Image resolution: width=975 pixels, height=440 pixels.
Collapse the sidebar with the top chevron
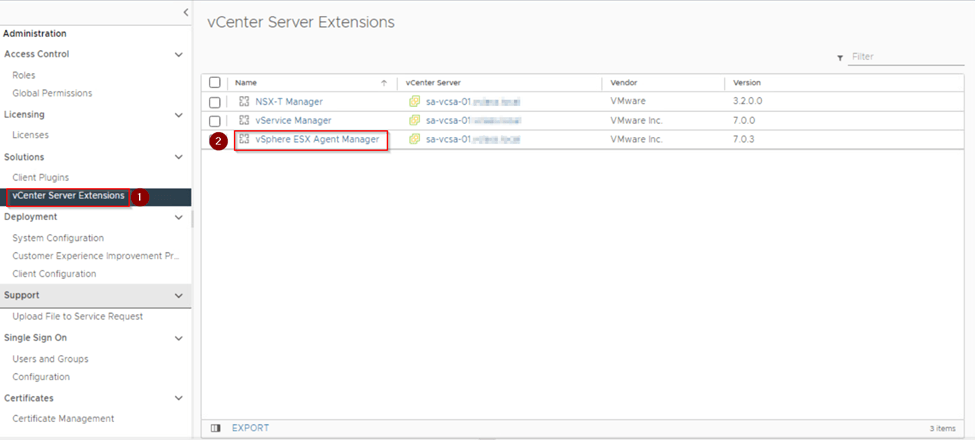click(x=185, y=11)
